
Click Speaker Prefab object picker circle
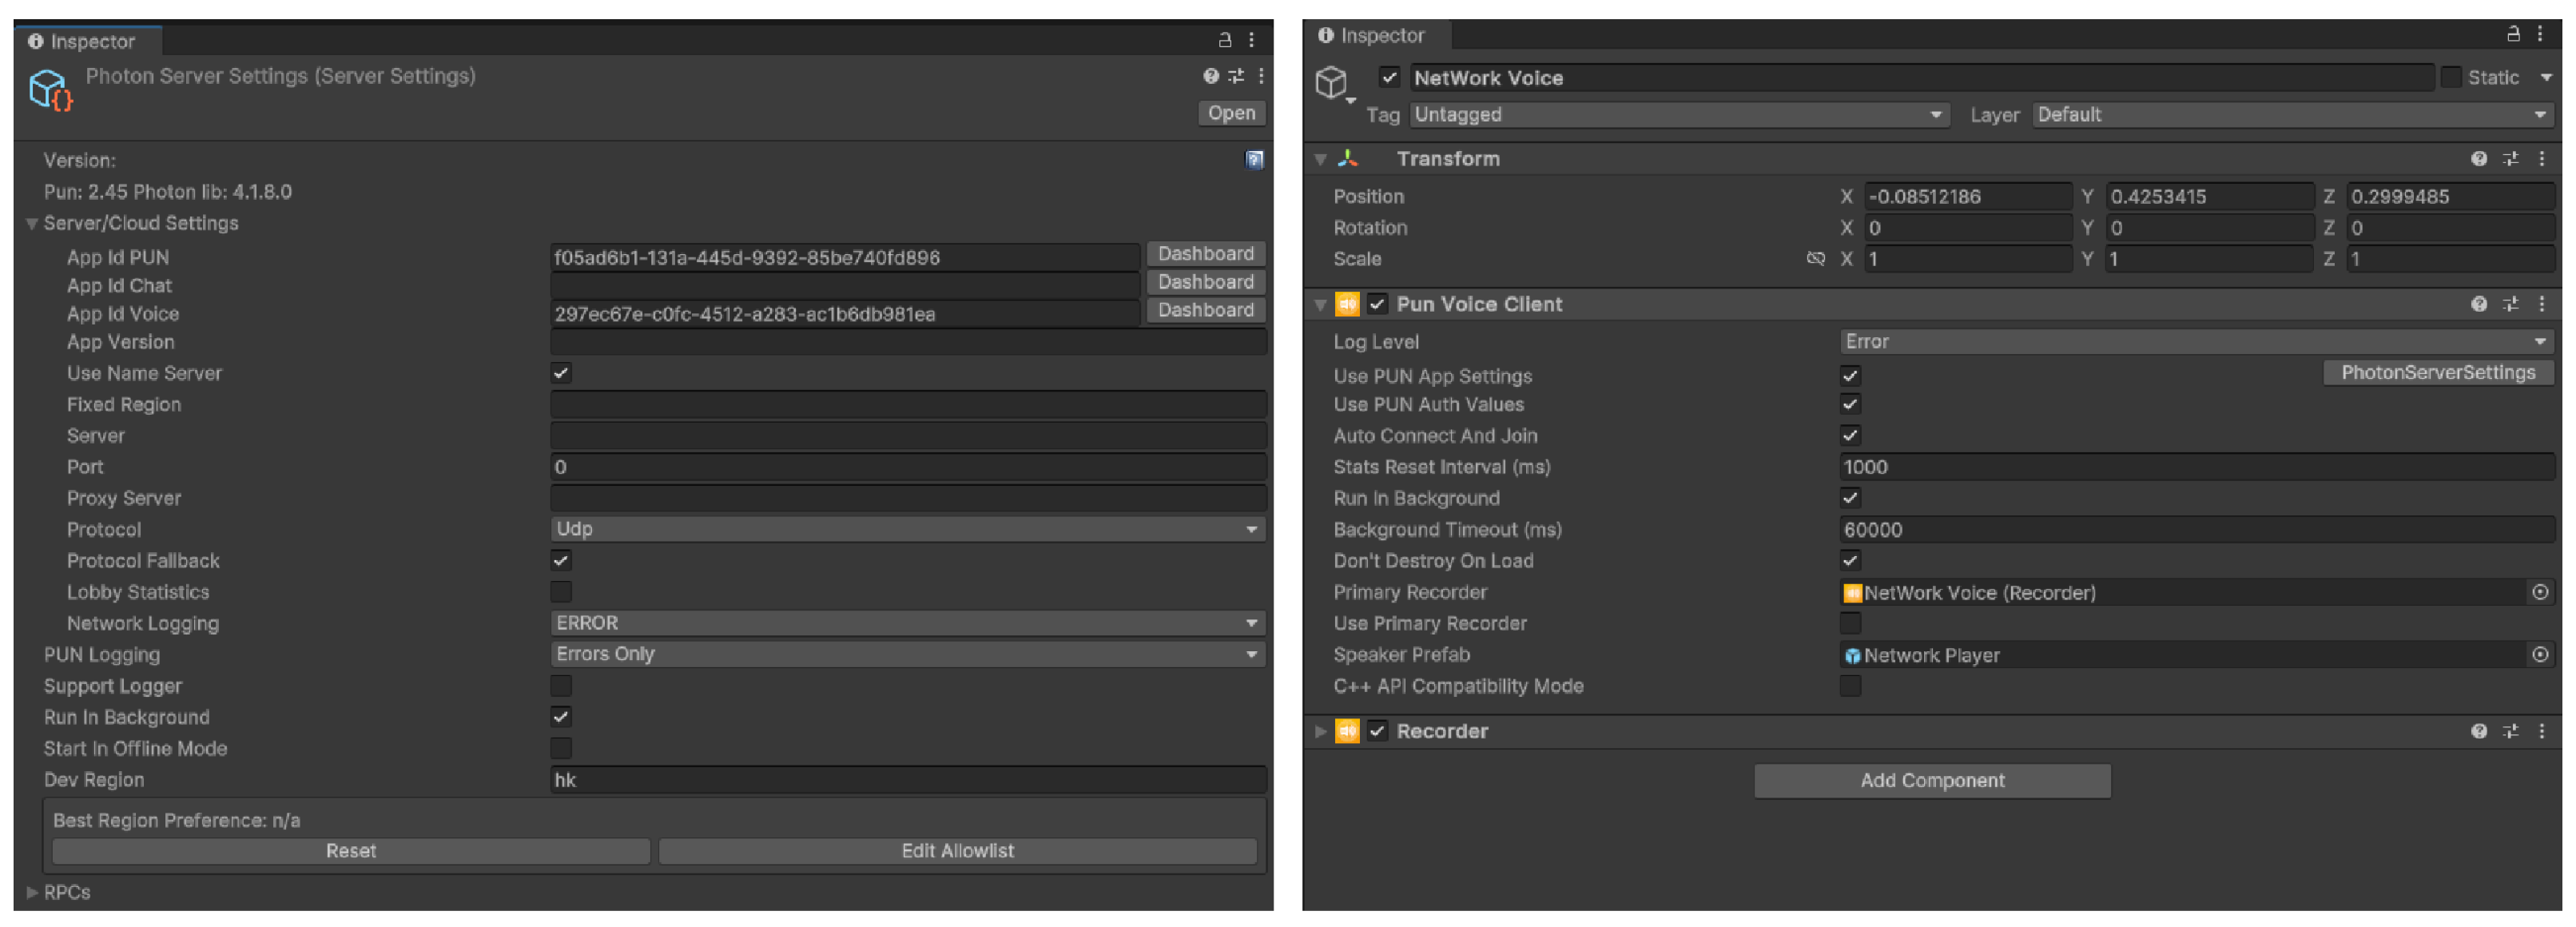coord(2539,655)
